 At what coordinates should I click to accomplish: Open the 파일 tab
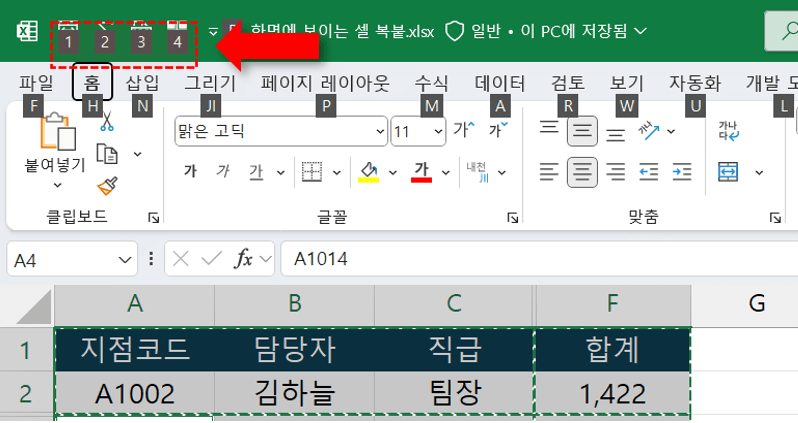point(36,83)
